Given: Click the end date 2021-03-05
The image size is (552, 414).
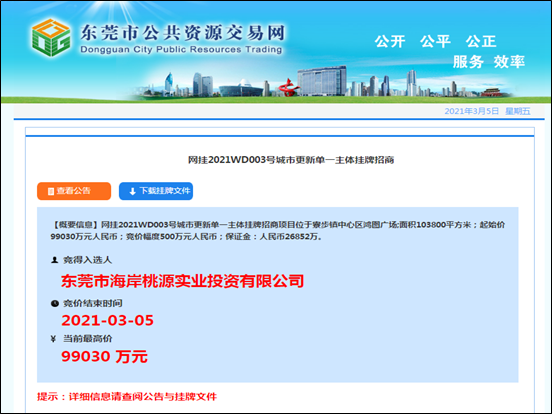Looking at the screenshot, I should [x=107, y=320].
